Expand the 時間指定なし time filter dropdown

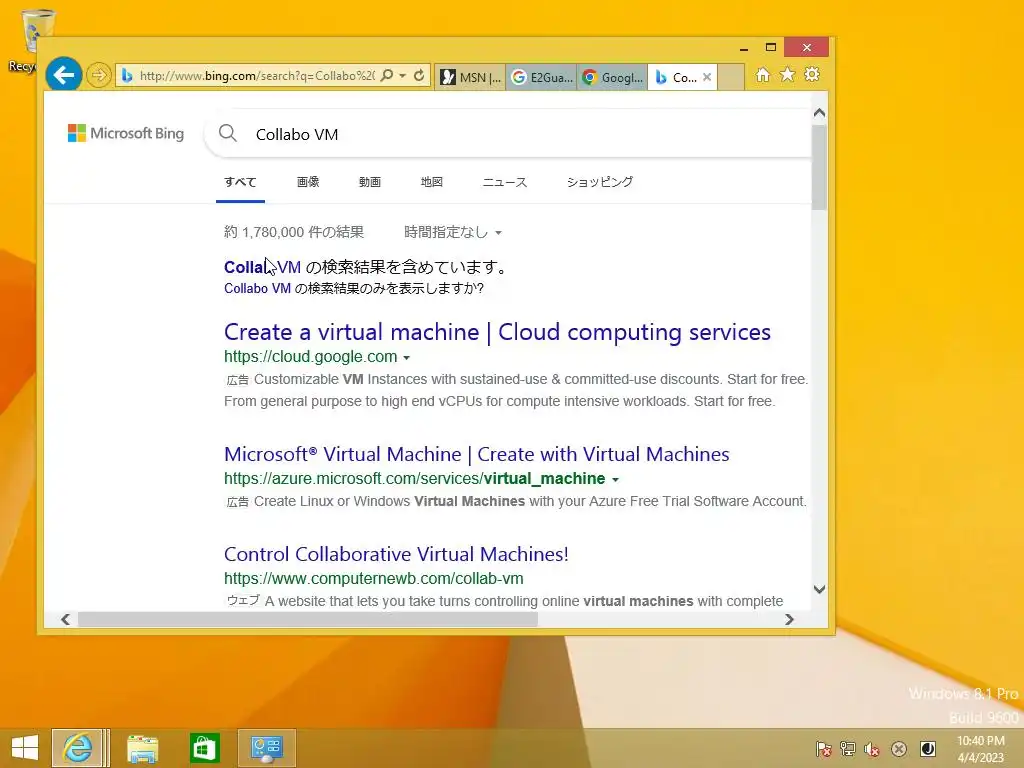click(453, 232)
